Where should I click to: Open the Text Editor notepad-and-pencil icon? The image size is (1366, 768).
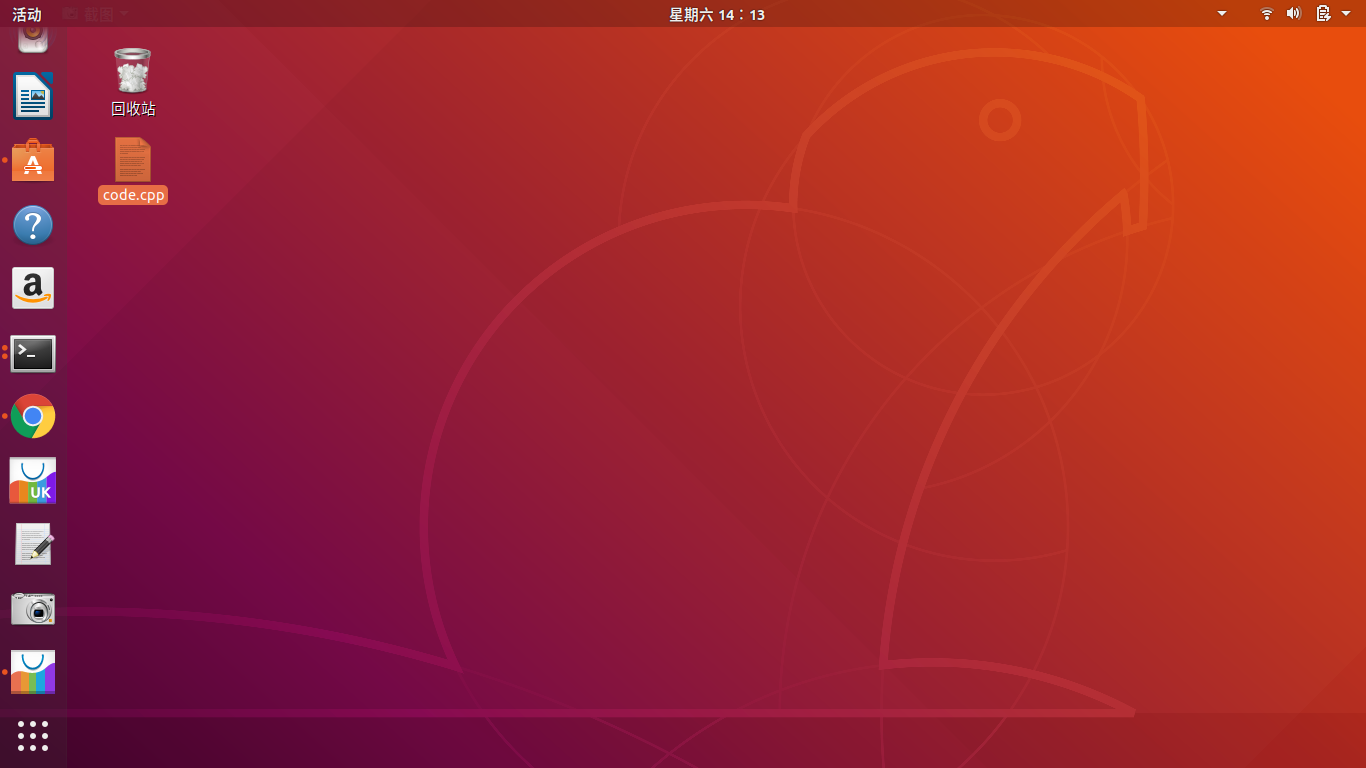(33, 545)
